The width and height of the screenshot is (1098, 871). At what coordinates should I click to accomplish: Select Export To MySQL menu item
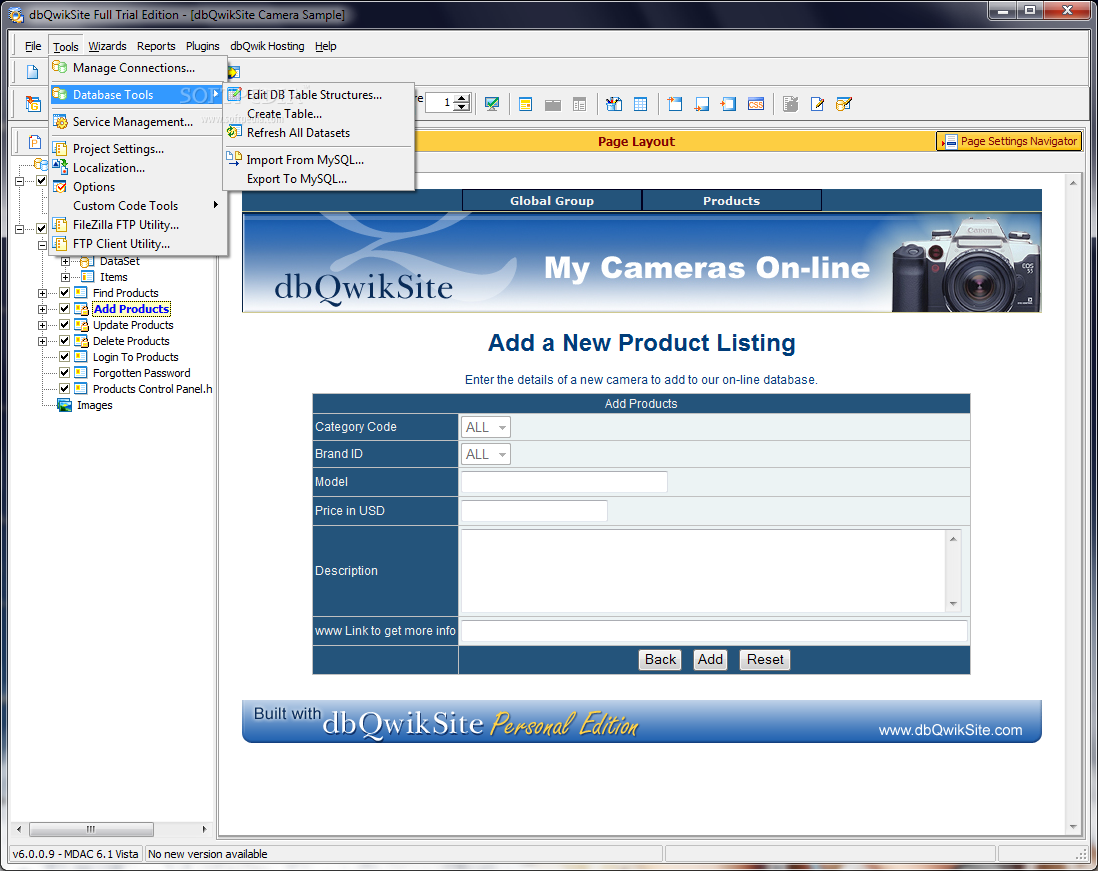(319, 179)
